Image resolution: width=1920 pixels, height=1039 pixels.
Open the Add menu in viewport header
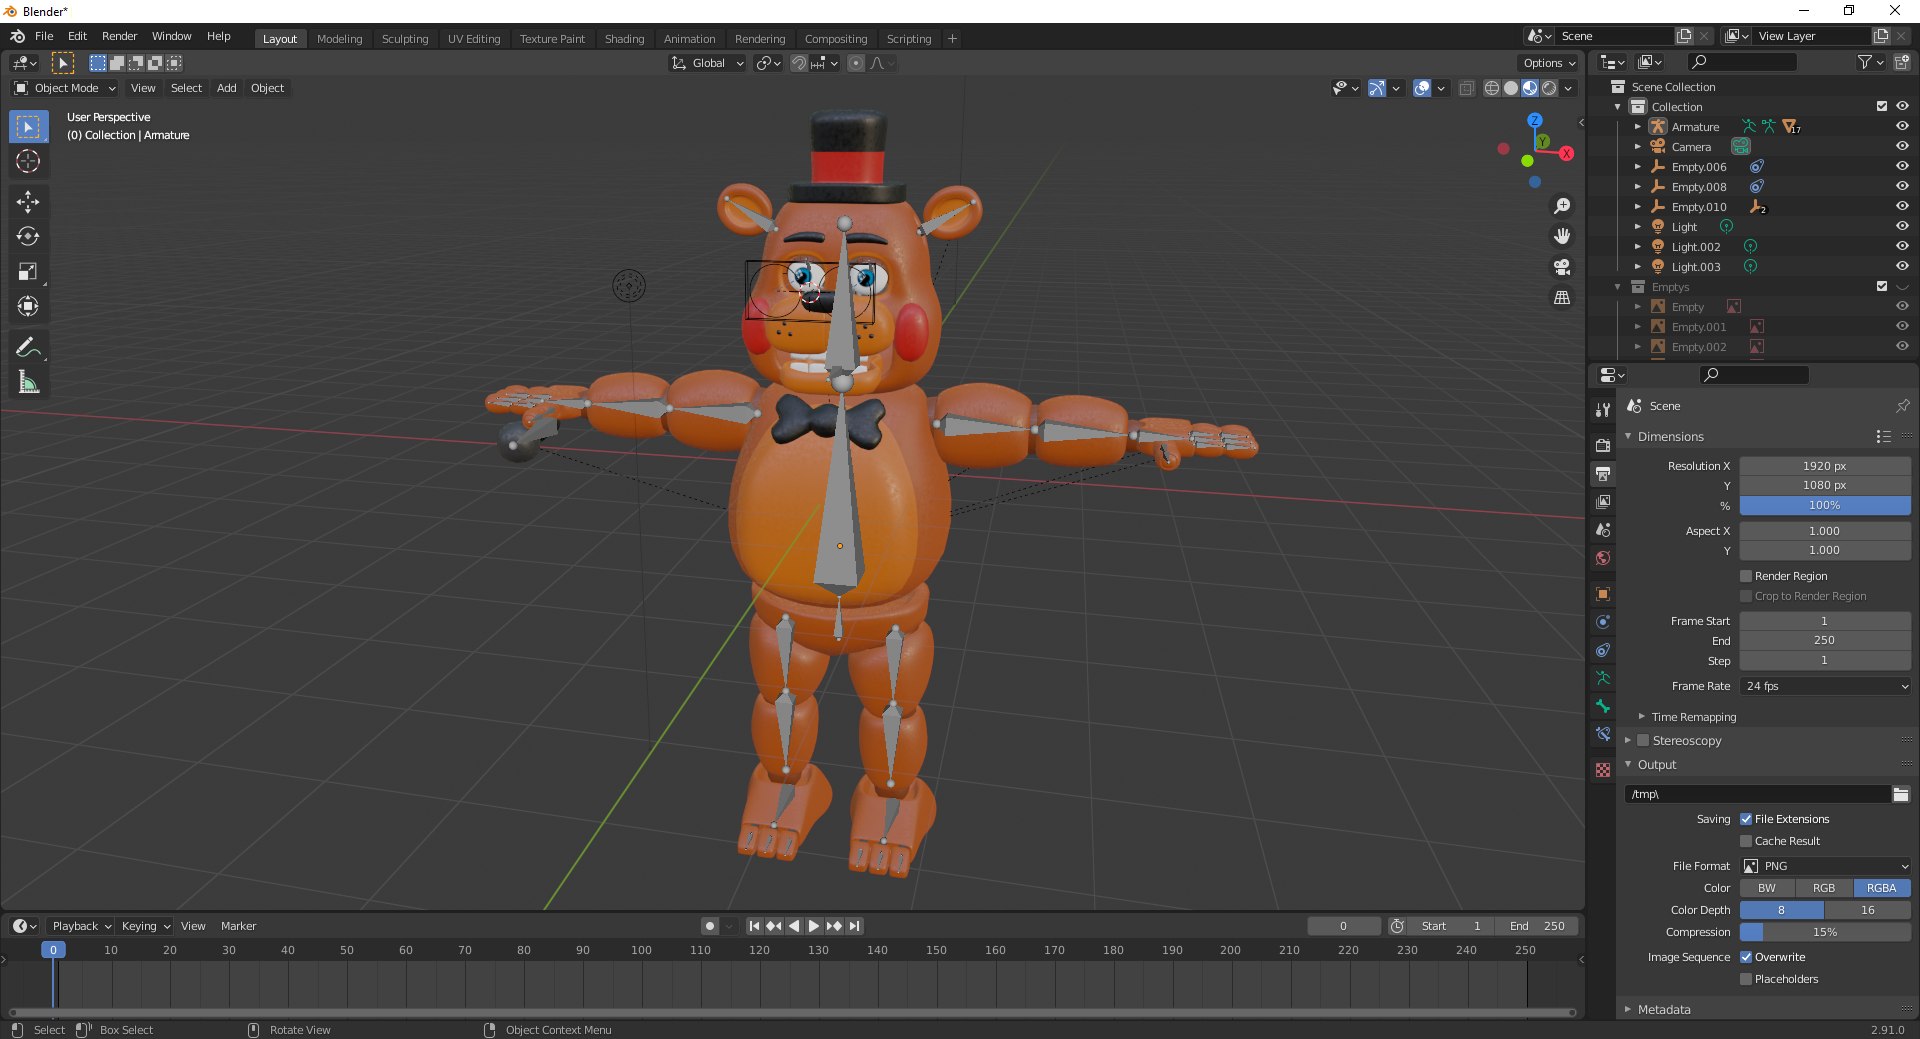click(x=227, y=88)
